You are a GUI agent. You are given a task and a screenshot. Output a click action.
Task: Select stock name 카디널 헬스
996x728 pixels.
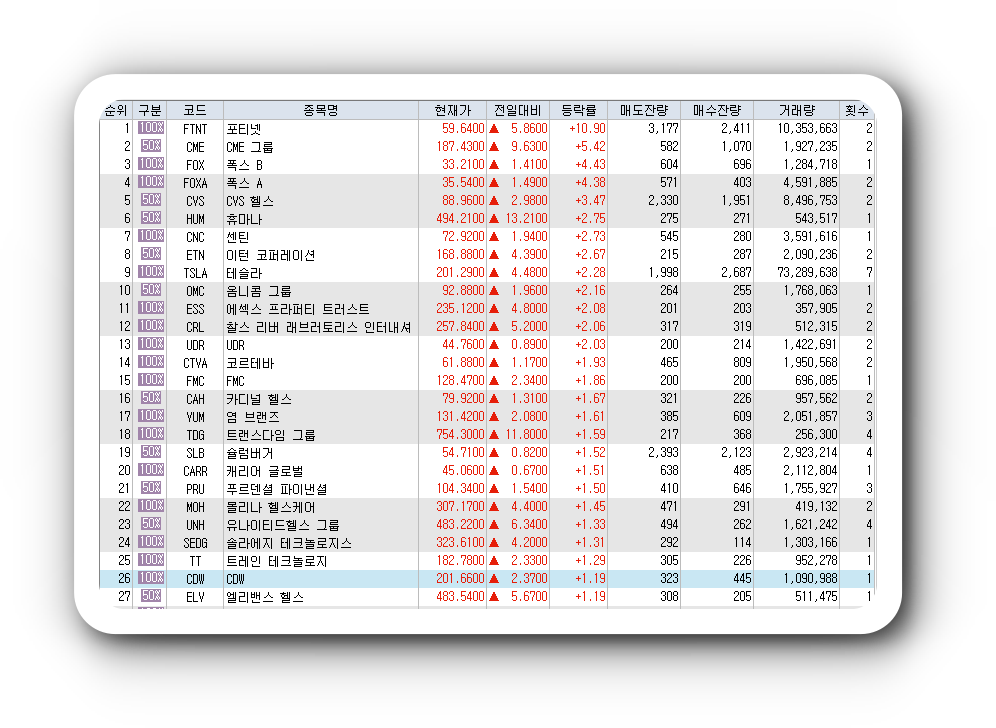point(259,399)
